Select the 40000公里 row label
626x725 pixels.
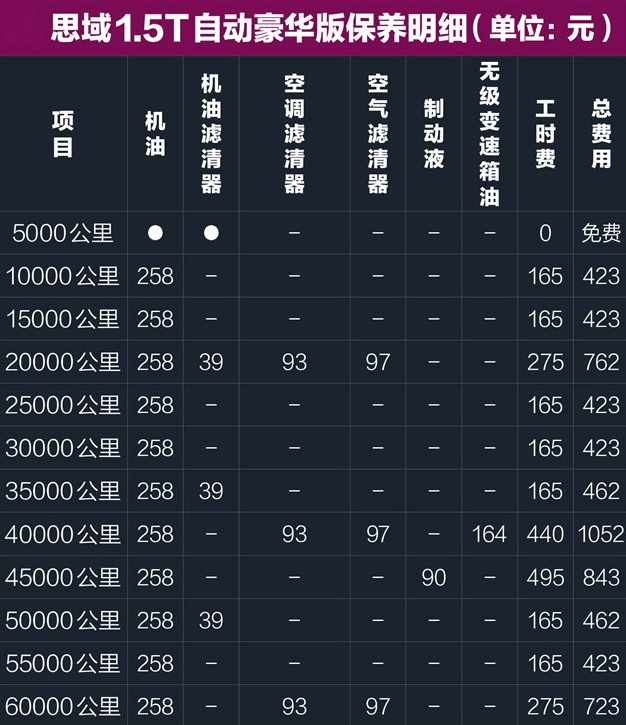[63, 535]
